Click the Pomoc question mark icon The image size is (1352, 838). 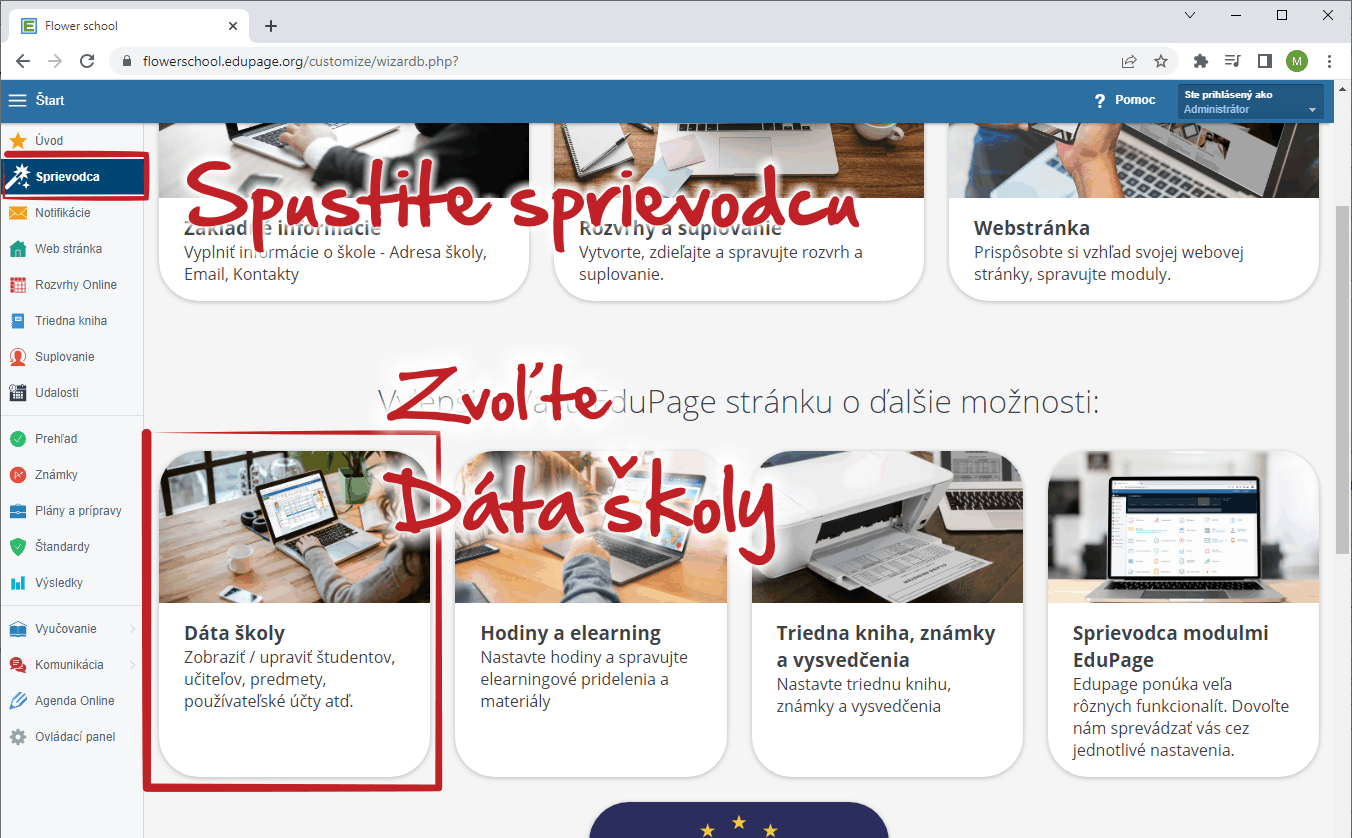tap(1100, 101)
